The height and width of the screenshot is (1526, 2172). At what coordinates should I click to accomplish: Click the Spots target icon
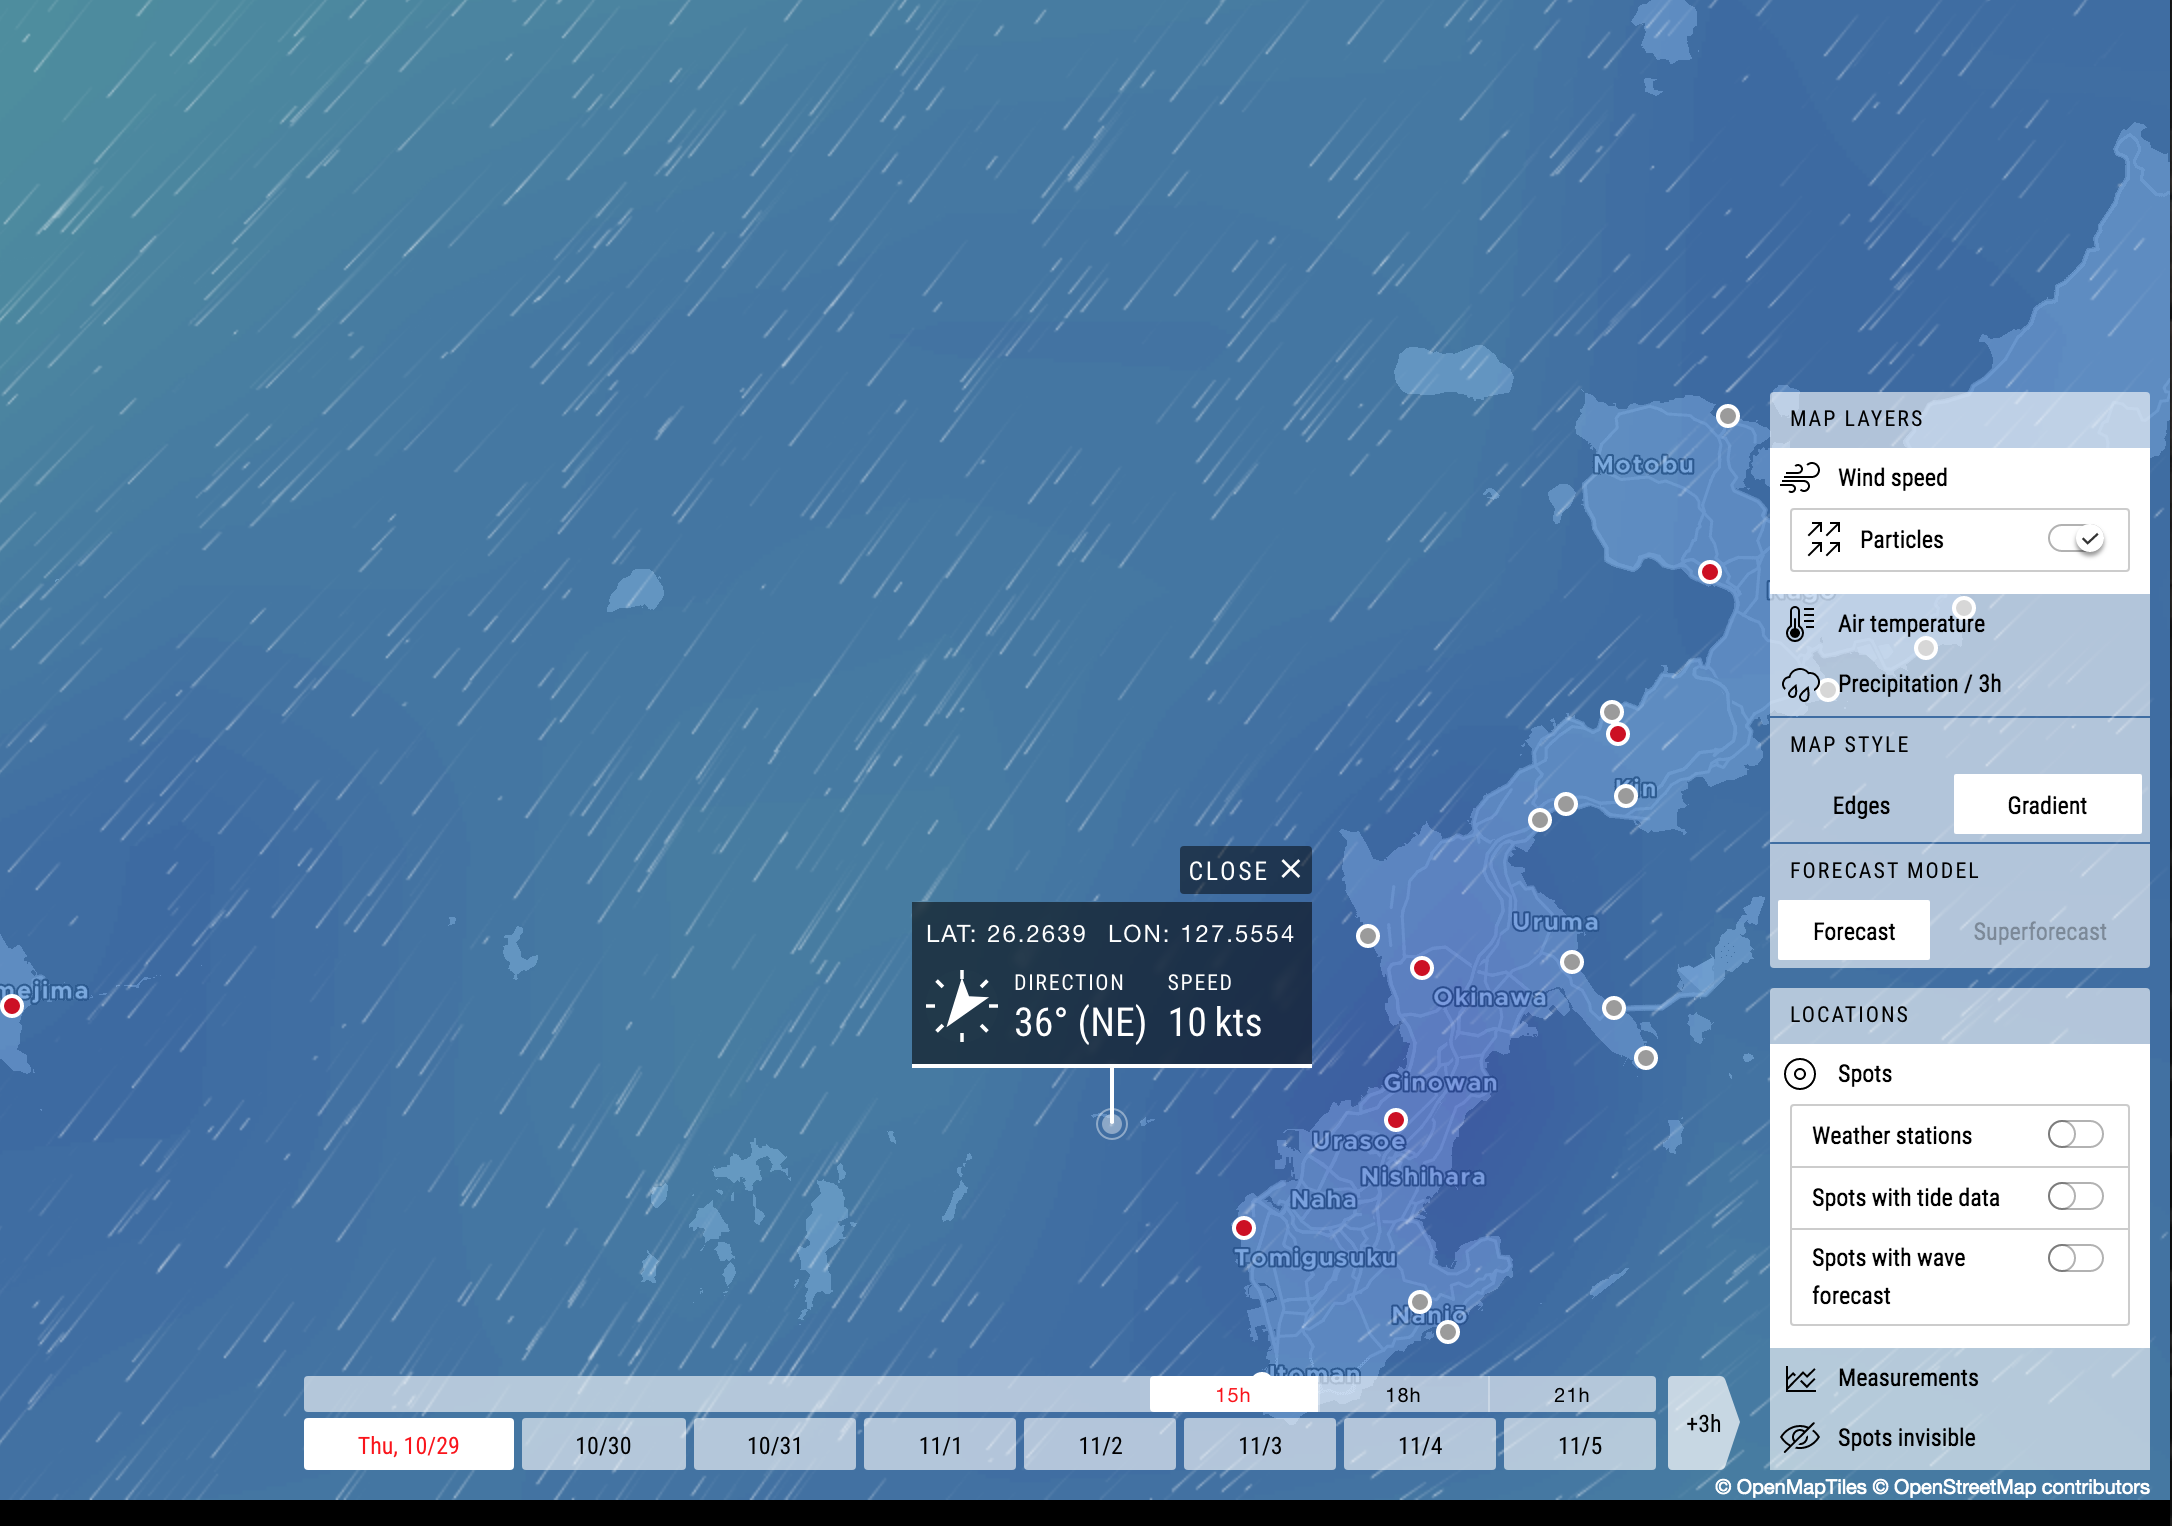click(x=1800, y=1074)
